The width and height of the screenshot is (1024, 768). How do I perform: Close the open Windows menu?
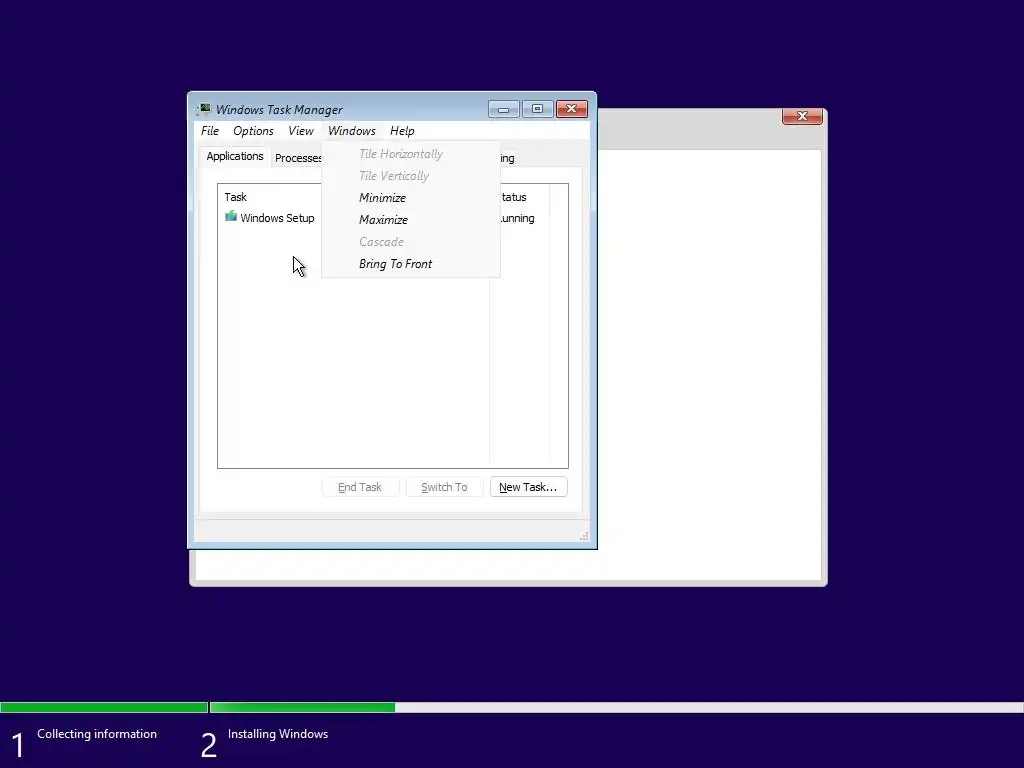pos(351,131)
